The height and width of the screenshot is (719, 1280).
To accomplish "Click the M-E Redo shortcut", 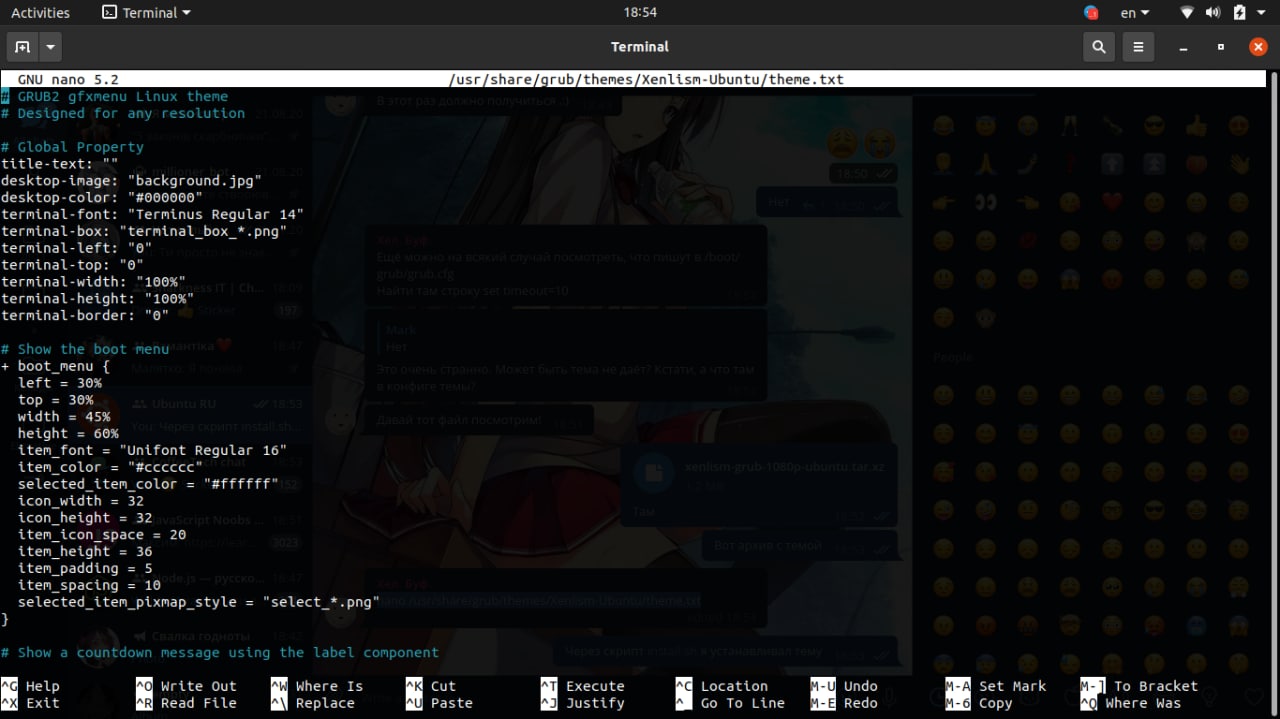I will click(844, 703).
